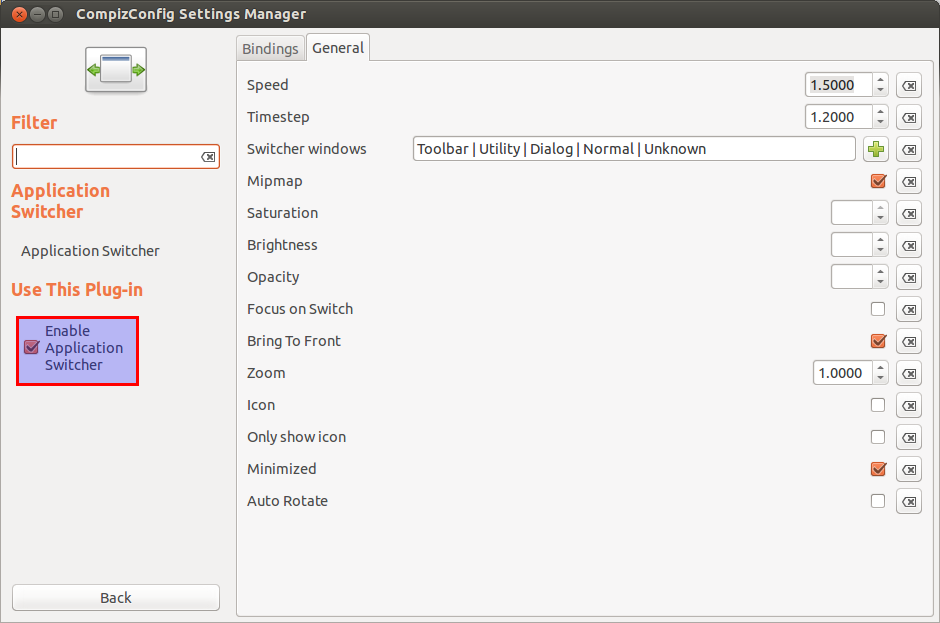Viewport: 940px width, 623px height.
Task: Reset Saturation value to default
Action: pos(909,213)
